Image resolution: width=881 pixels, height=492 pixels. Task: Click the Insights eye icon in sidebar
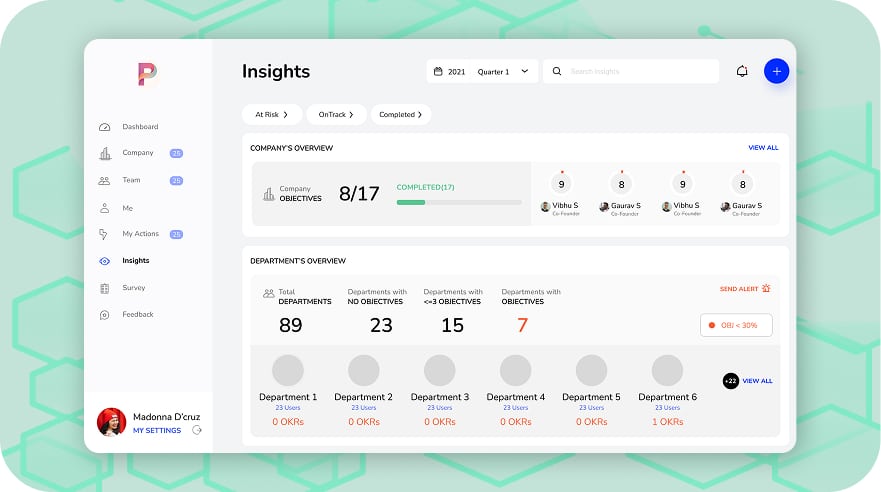[x=105, y=261]
